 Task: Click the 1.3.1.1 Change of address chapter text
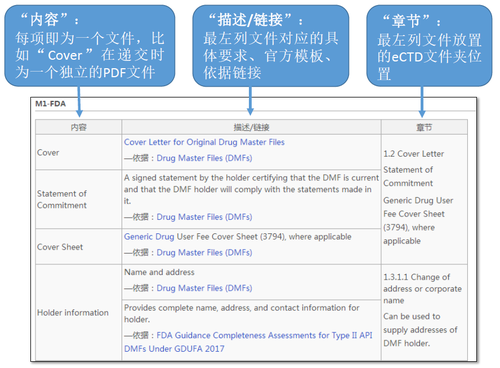422,289
